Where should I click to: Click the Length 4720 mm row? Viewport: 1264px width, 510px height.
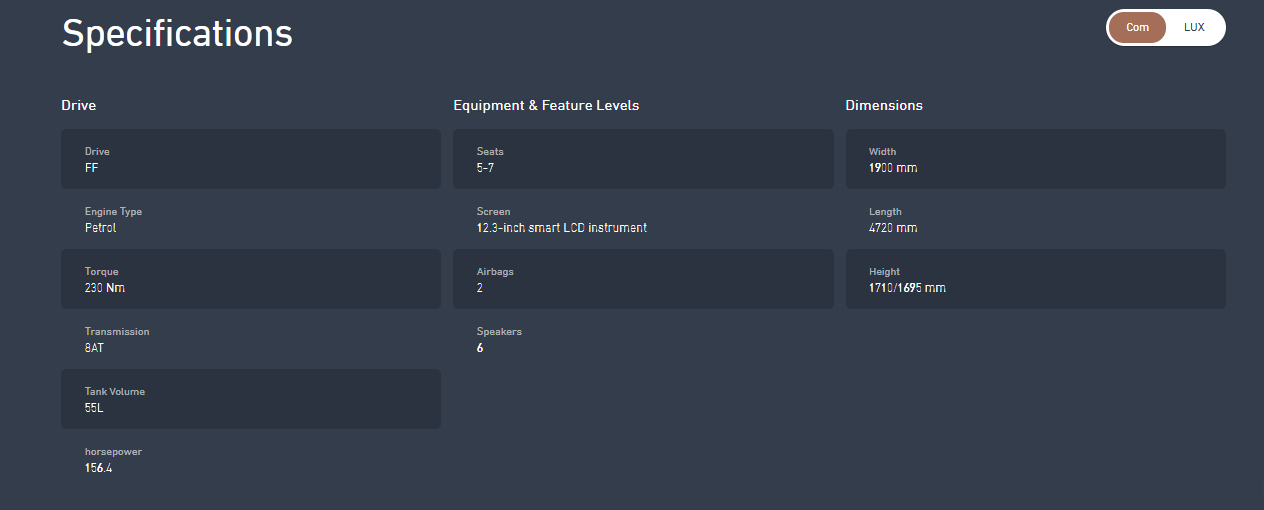click(x=1035, y=219)
